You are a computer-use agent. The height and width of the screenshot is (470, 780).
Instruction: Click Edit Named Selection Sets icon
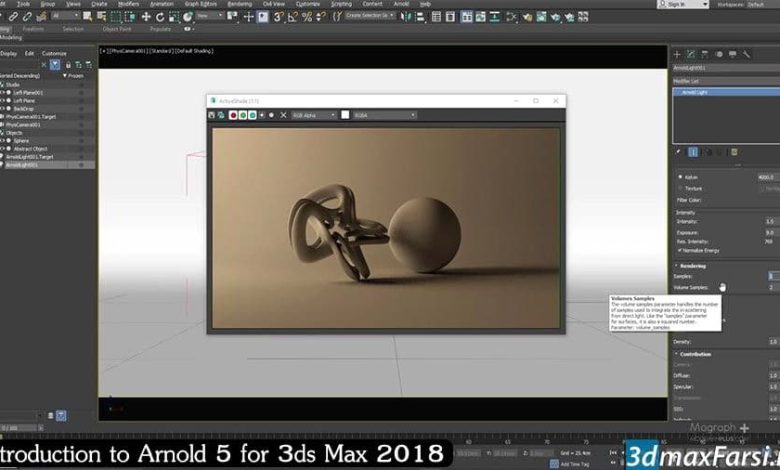coord(337,16)
